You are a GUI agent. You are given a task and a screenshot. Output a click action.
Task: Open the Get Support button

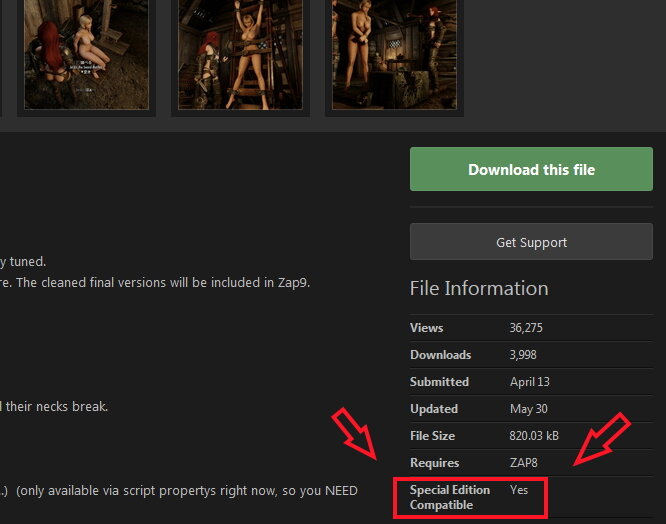[x=531, y=242]
